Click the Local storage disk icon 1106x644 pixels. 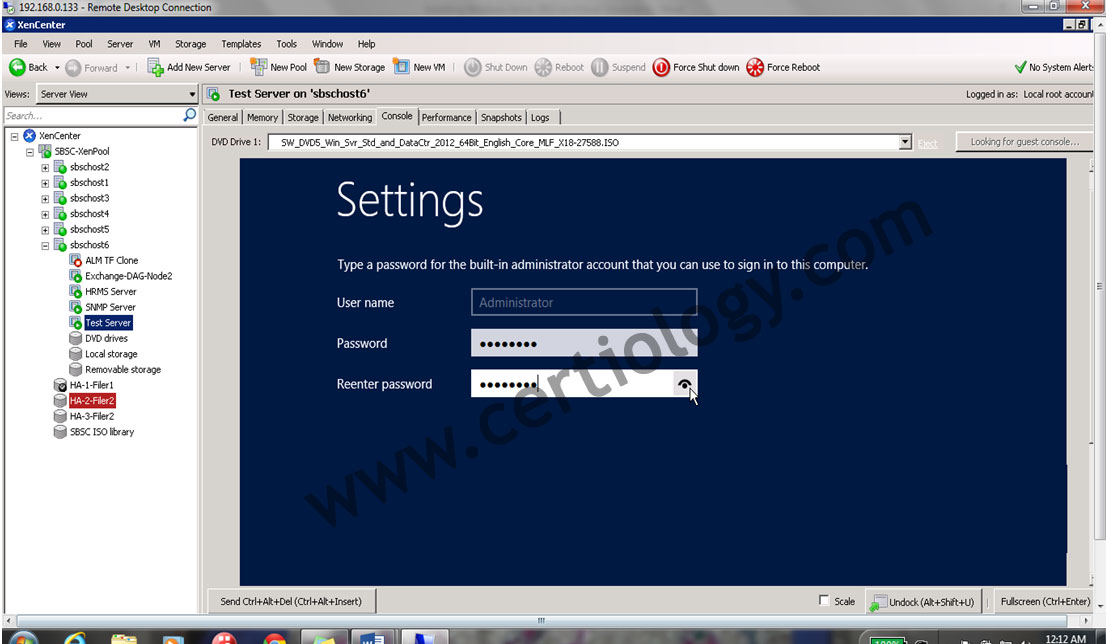tap(75, 353)
